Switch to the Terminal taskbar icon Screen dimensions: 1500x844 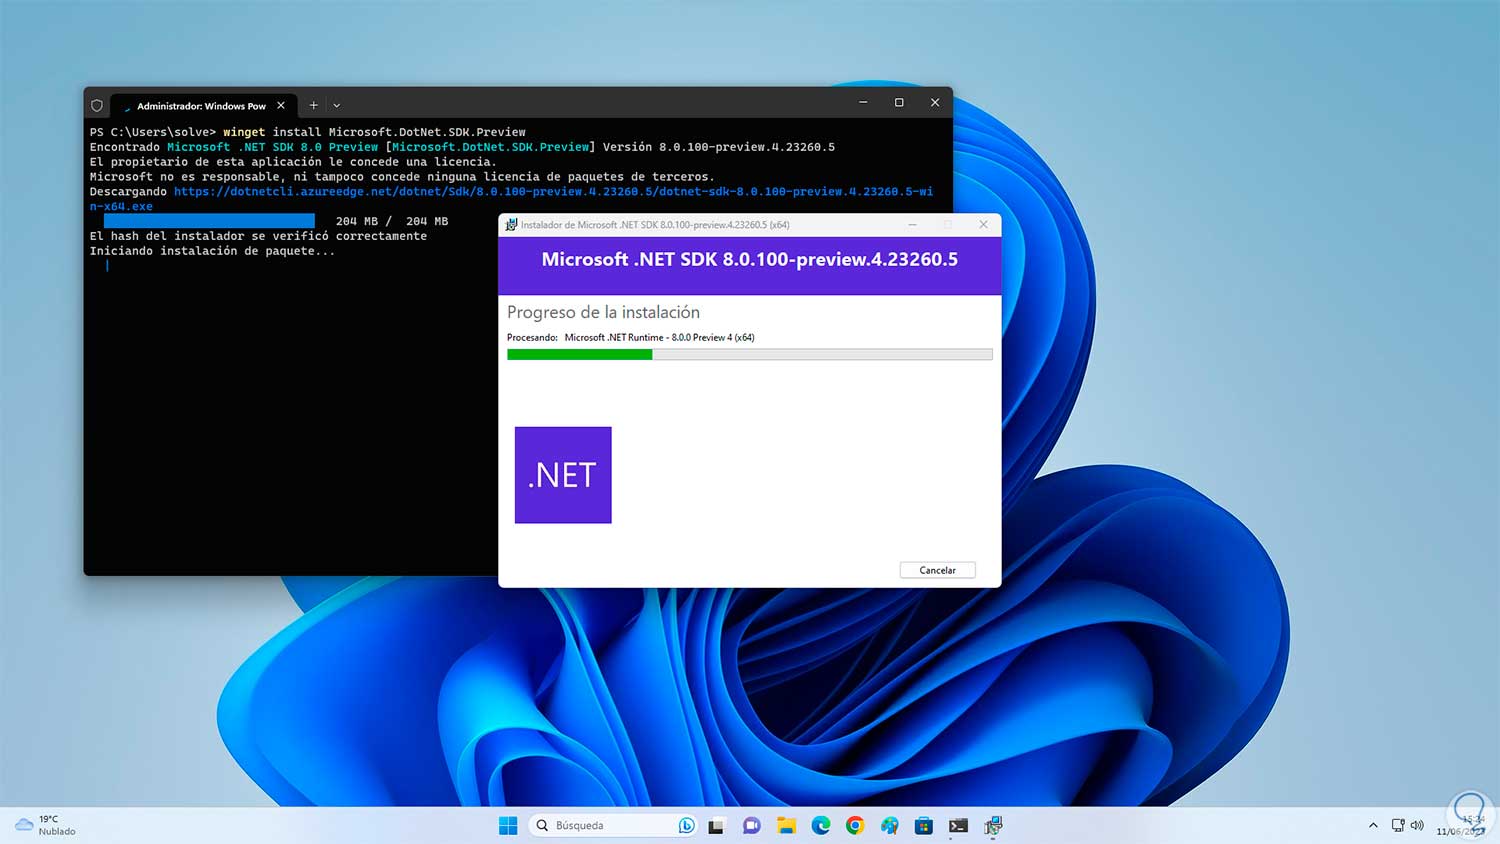tap(958, 825)
